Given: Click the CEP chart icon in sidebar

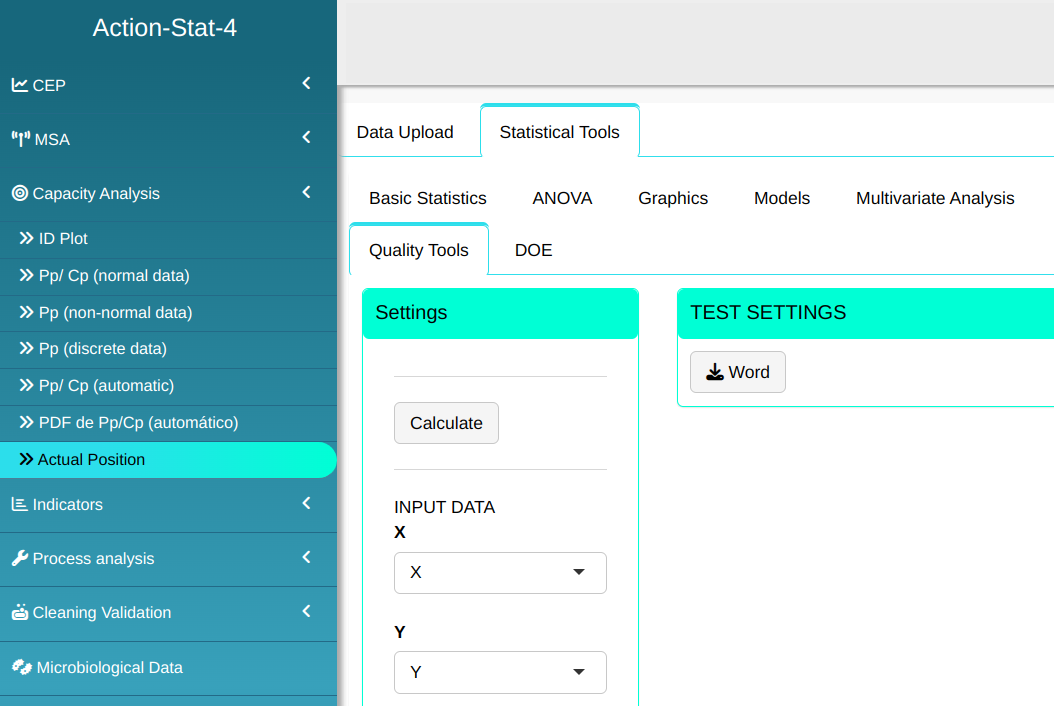Looking at the screenshot, I should click(19, 85).
